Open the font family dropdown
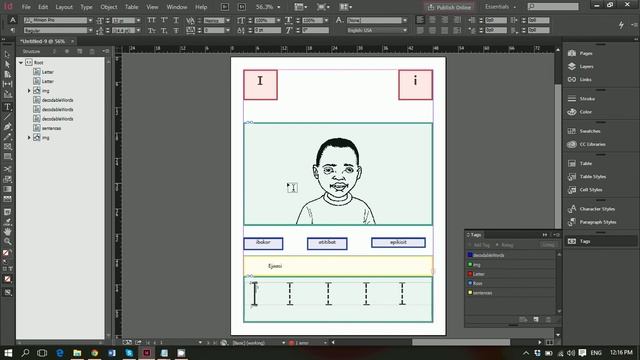The image size is (640, 360). pyautogui.click(x=90, y=20)
